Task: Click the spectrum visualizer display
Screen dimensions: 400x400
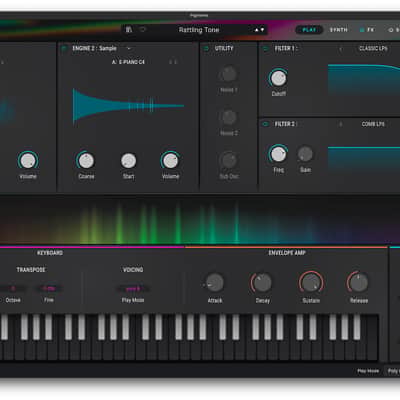Action: (x=200, y=221)
